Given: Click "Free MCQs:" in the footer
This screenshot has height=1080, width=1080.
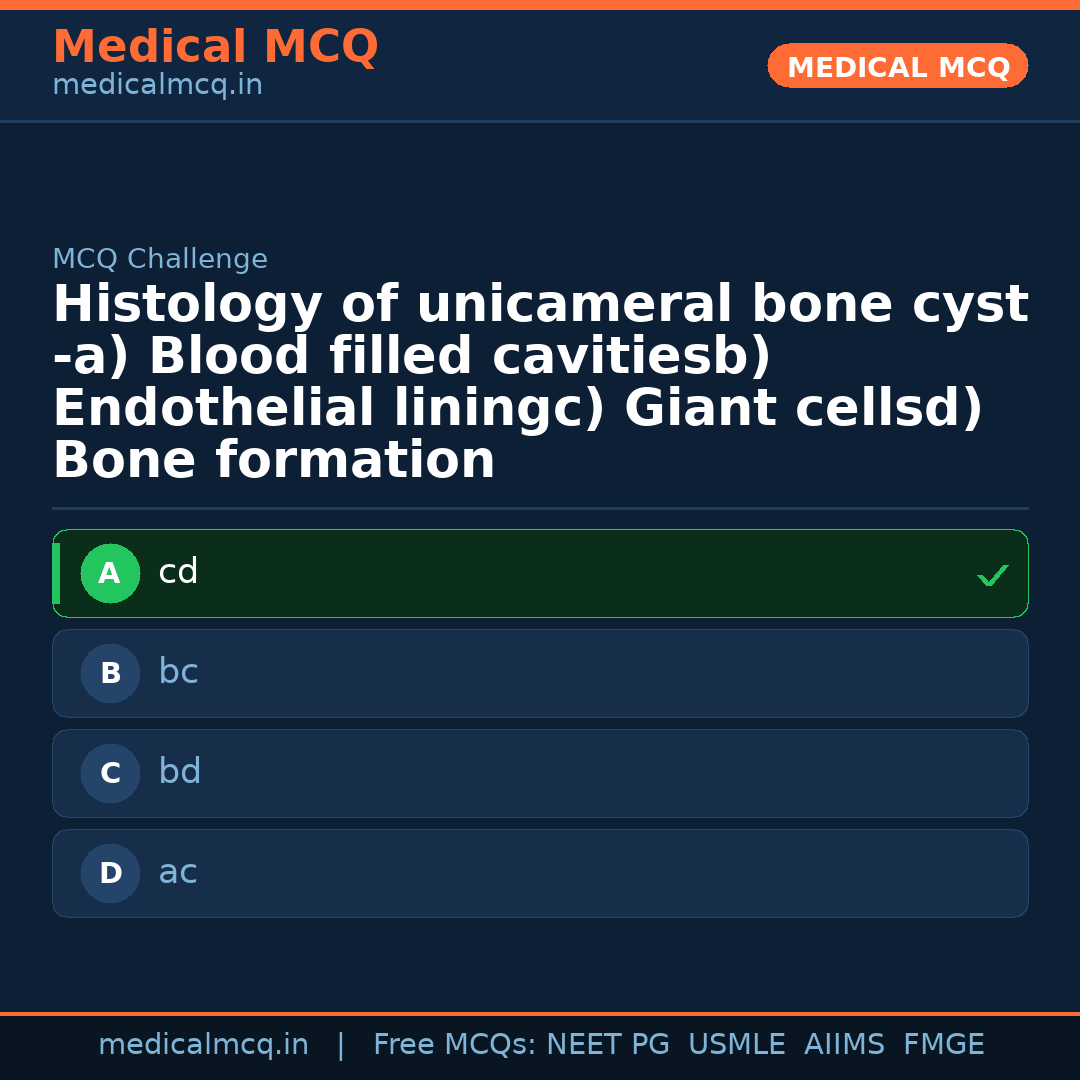Looking at the screenshot, I should click(x=454, y=1045).
